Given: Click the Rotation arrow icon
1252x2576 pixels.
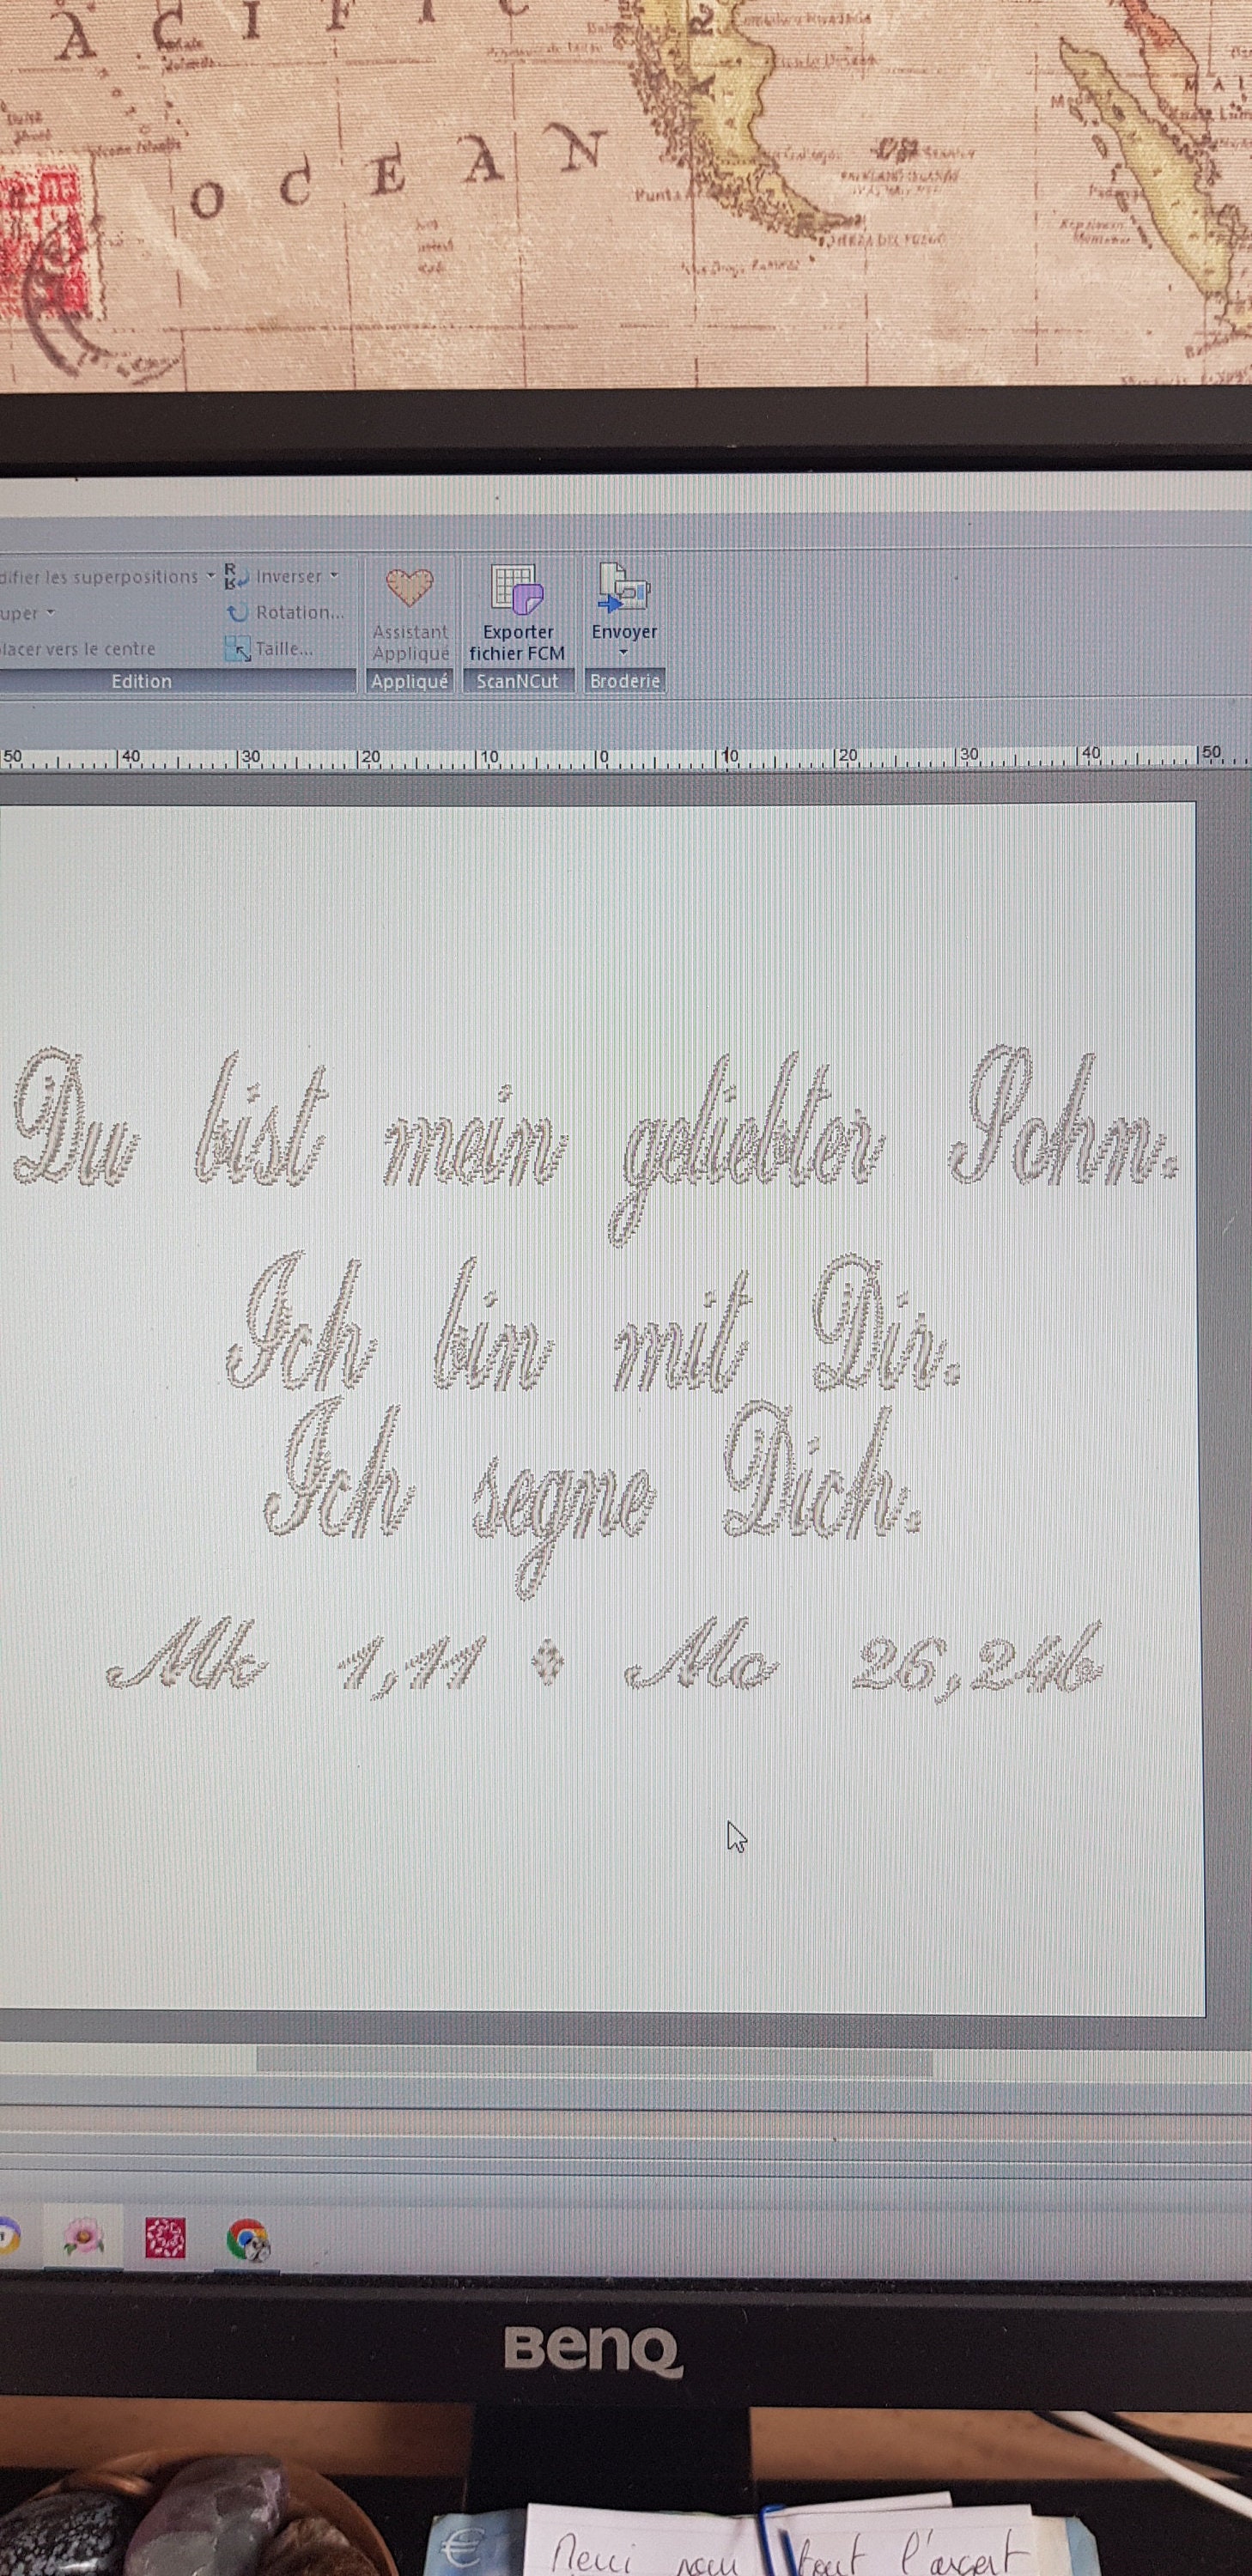Looking at the screenshot, I should (x=237, y=612).
